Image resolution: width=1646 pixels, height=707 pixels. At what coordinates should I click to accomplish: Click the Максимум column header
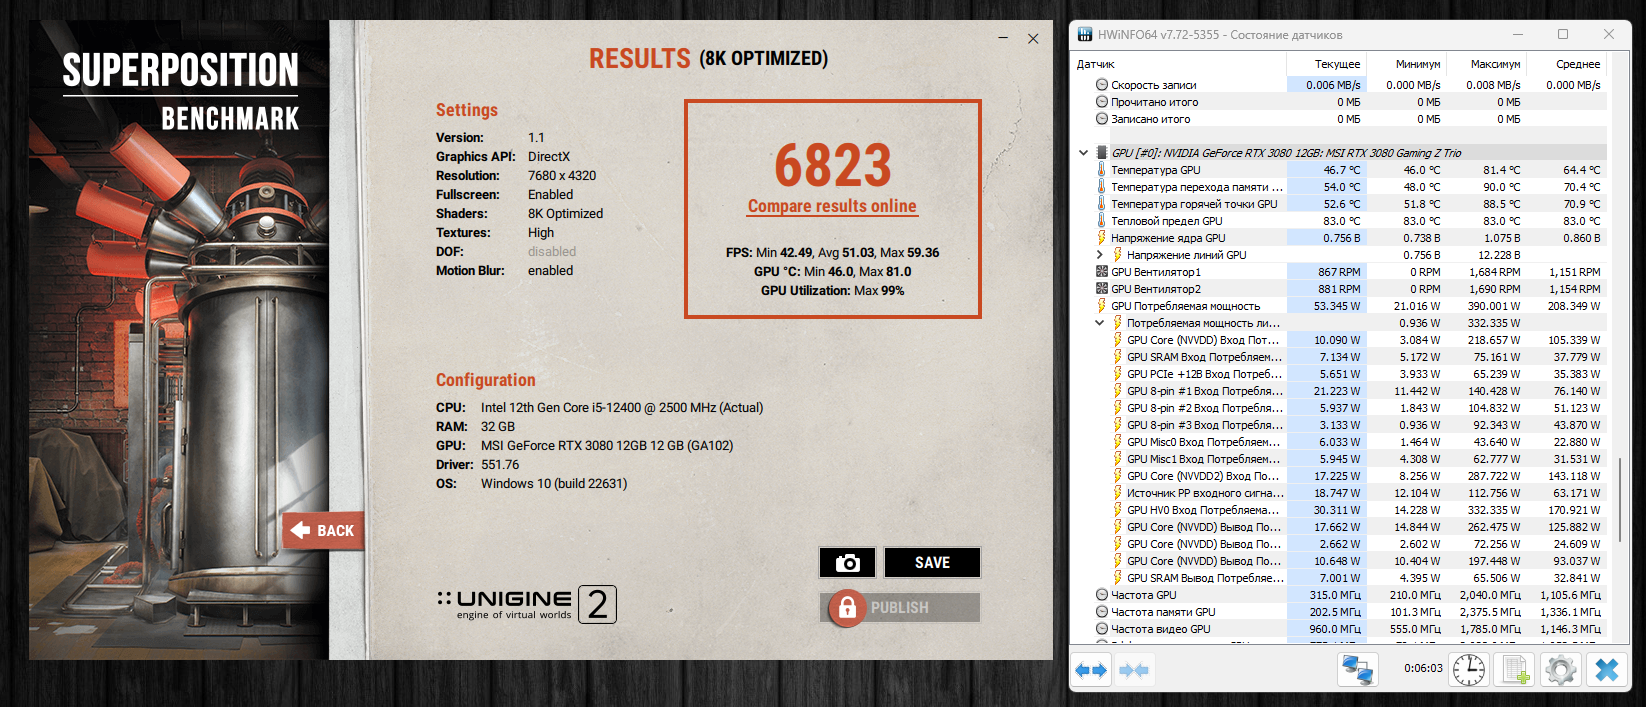1485,64
